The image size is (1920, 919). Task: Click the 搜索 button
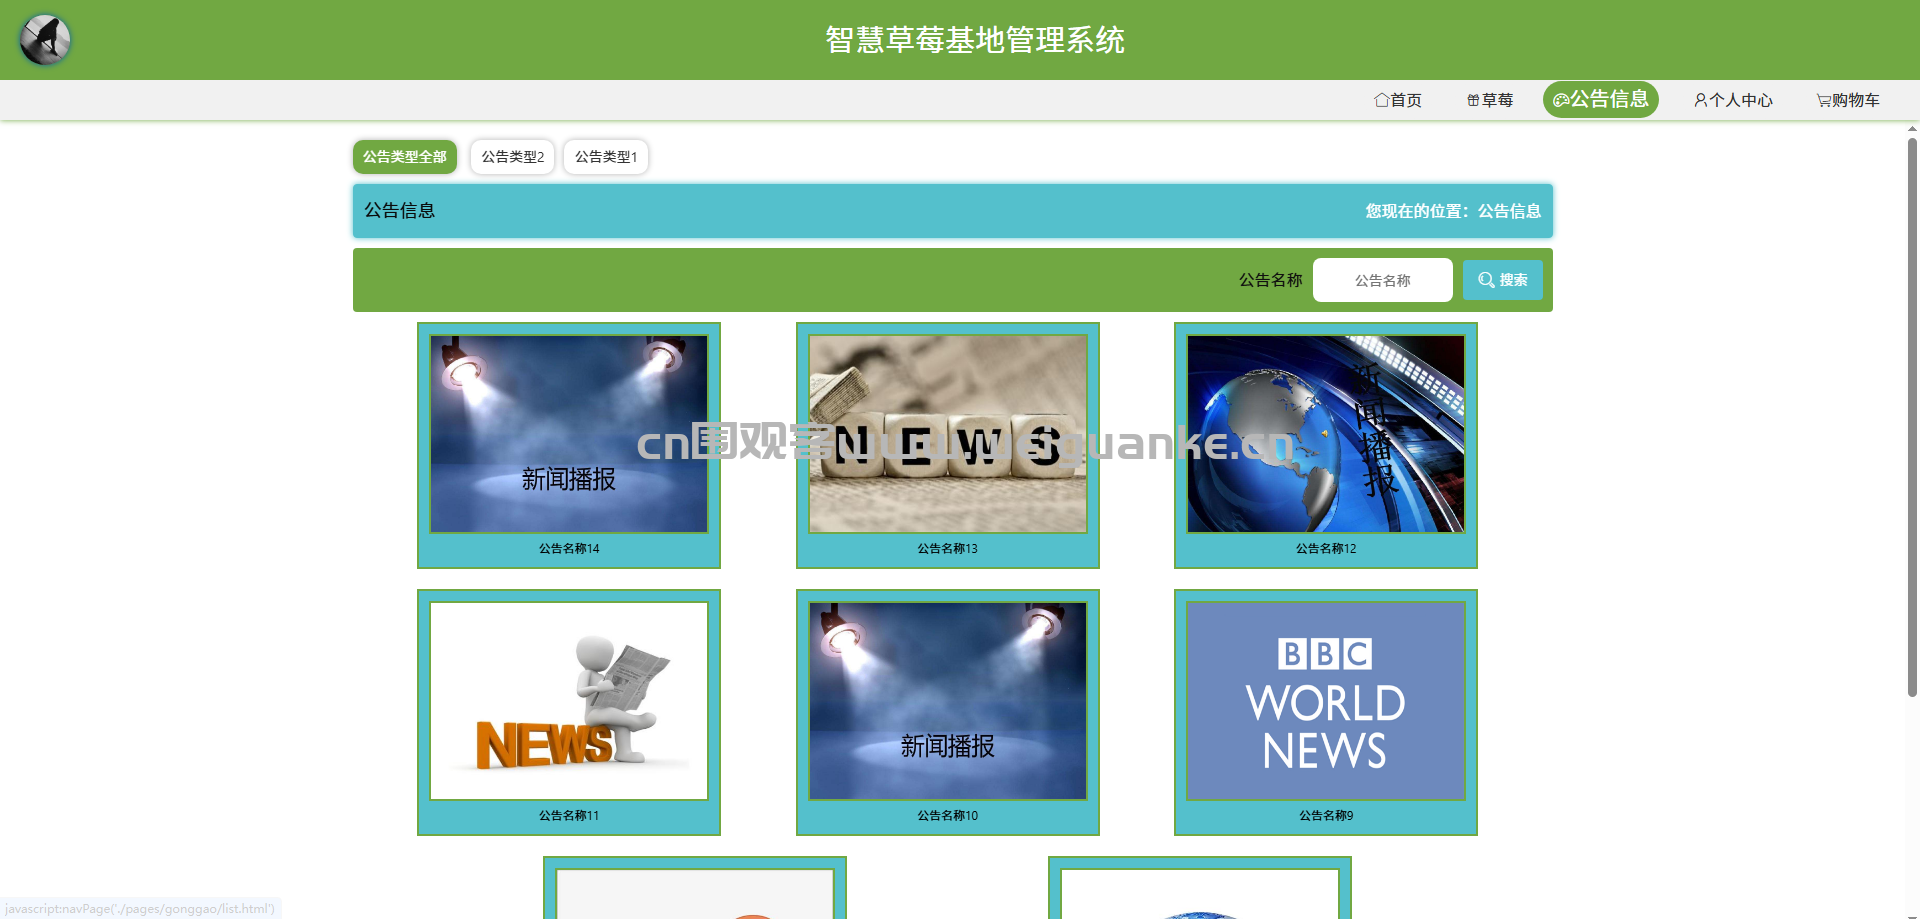pyautogui.click(x=1503, y=280)
